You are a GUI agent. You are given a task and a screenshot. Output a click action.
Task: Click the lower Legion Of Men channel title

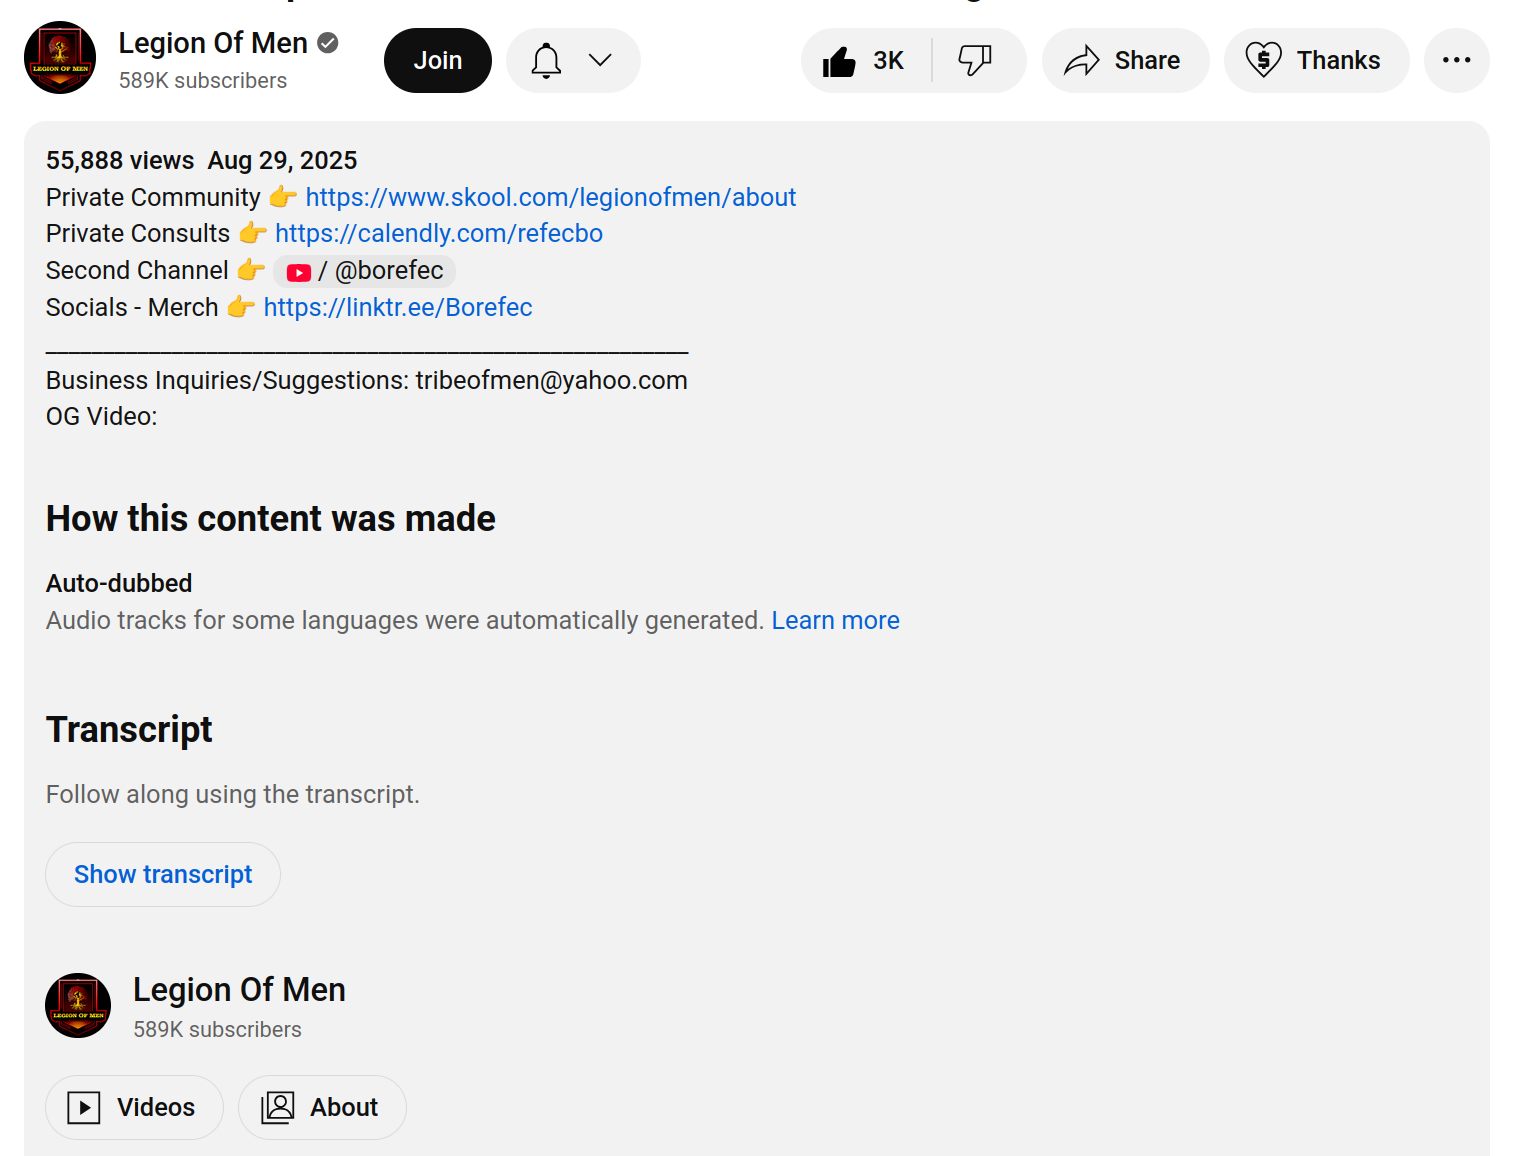[239, 990]
